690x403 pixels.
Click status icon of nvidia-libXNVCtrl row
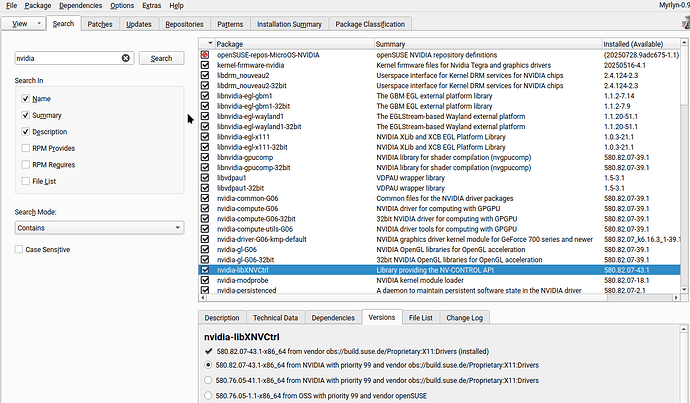[x=205, y=270]
